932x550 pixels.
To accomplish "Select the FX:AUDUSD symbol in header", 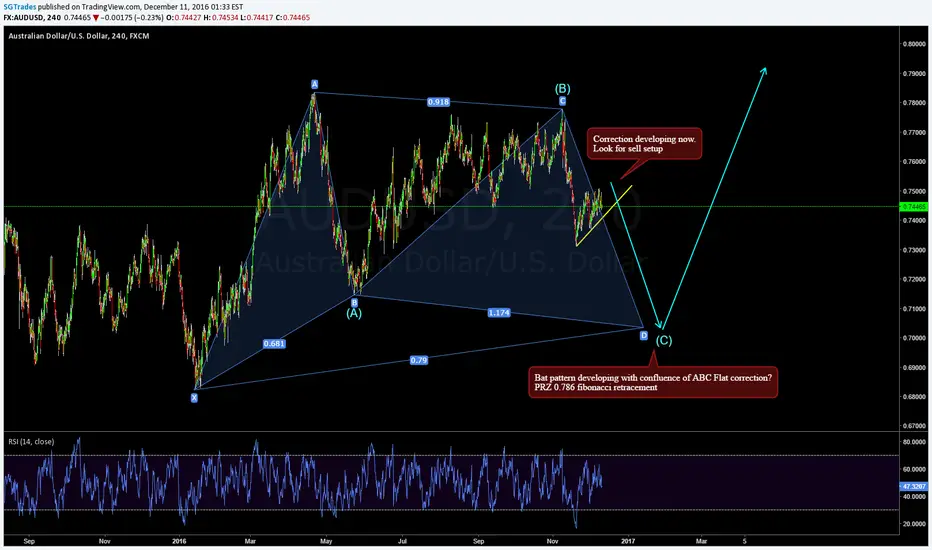I will (x=23, y=18).
